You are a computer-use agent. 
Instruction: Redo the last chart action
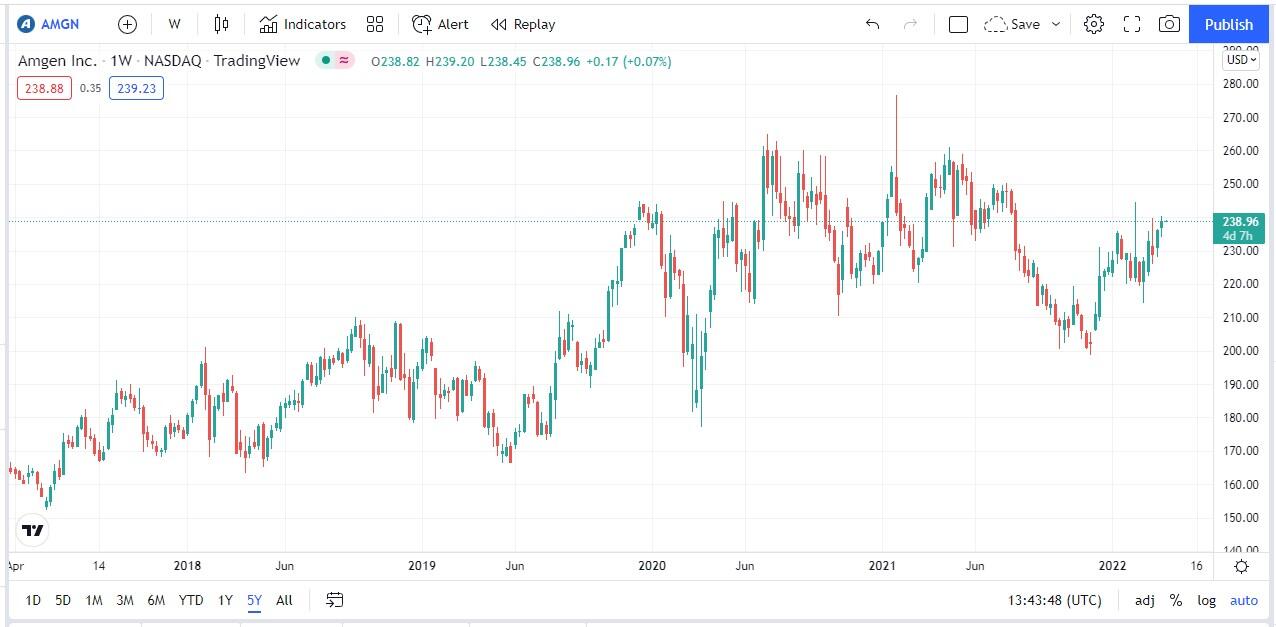click(910, 24)
